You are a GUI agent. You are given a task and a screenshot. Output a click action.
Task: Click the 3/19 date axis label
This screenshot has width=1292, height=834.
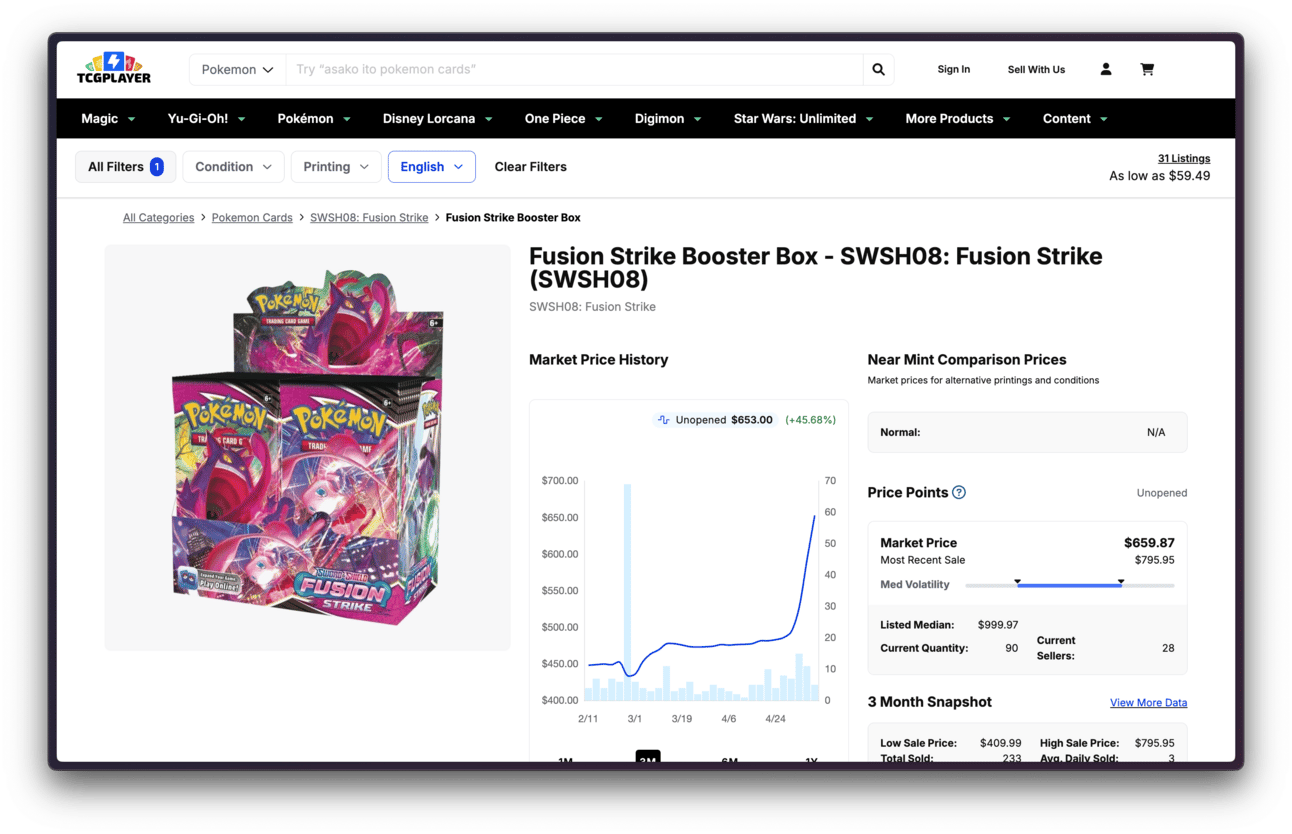(x=682, y=719)
